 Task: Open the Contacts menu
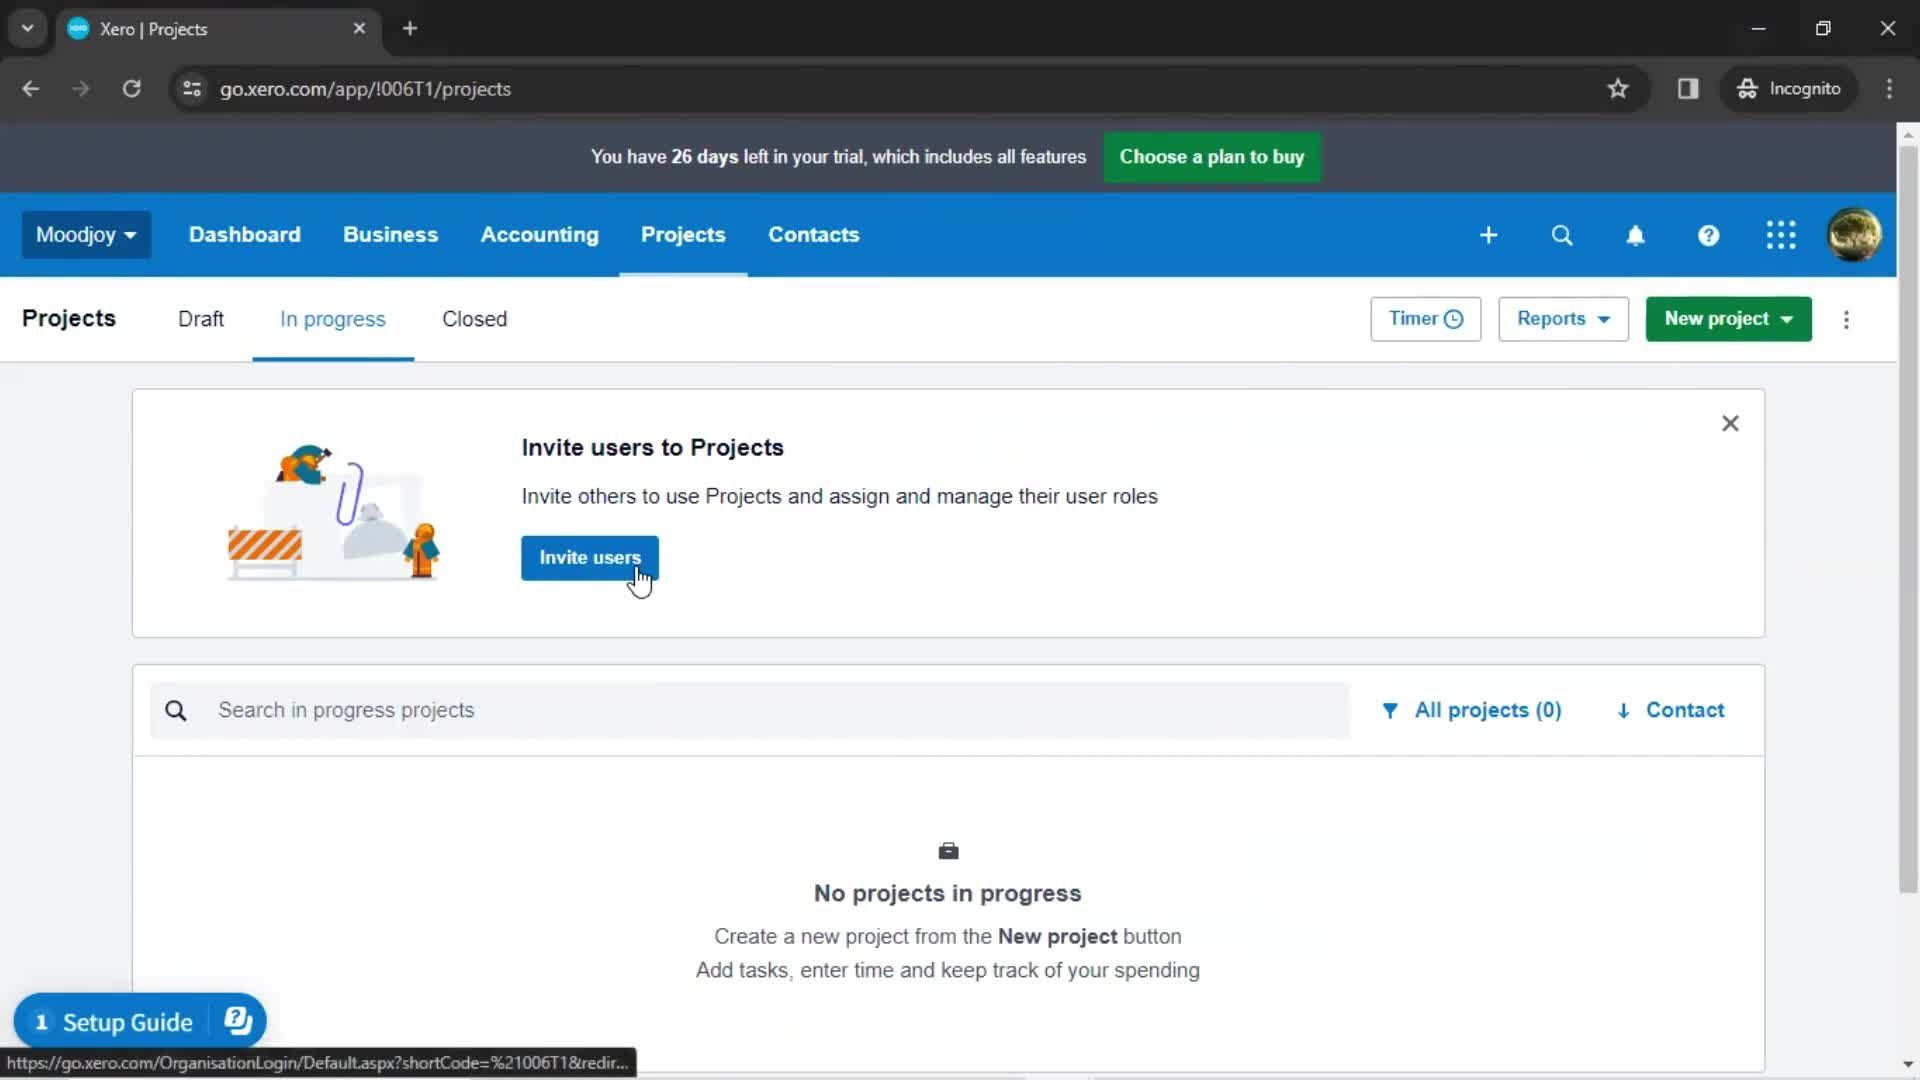click(813, 235)
